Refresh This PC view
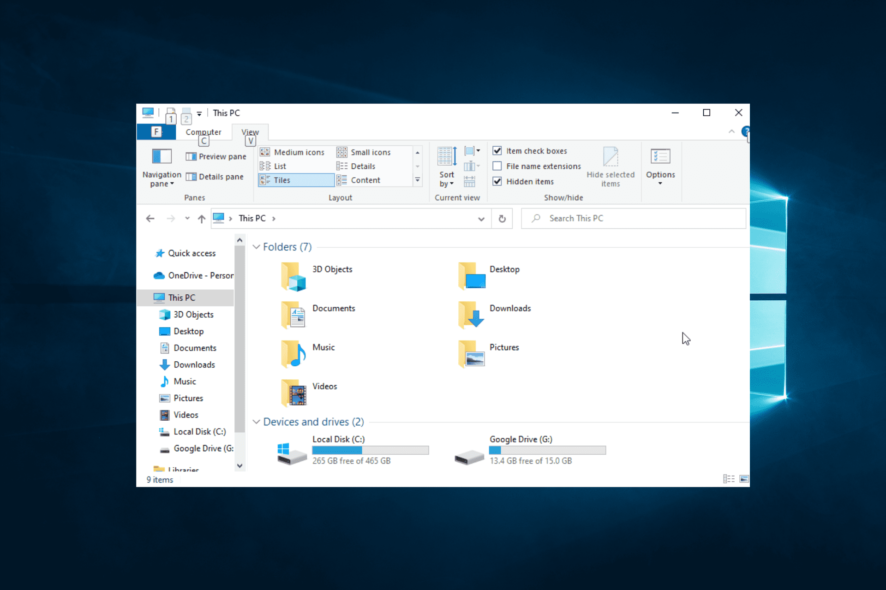Viewport: 886px width, 590px height. tap(502, 219)
